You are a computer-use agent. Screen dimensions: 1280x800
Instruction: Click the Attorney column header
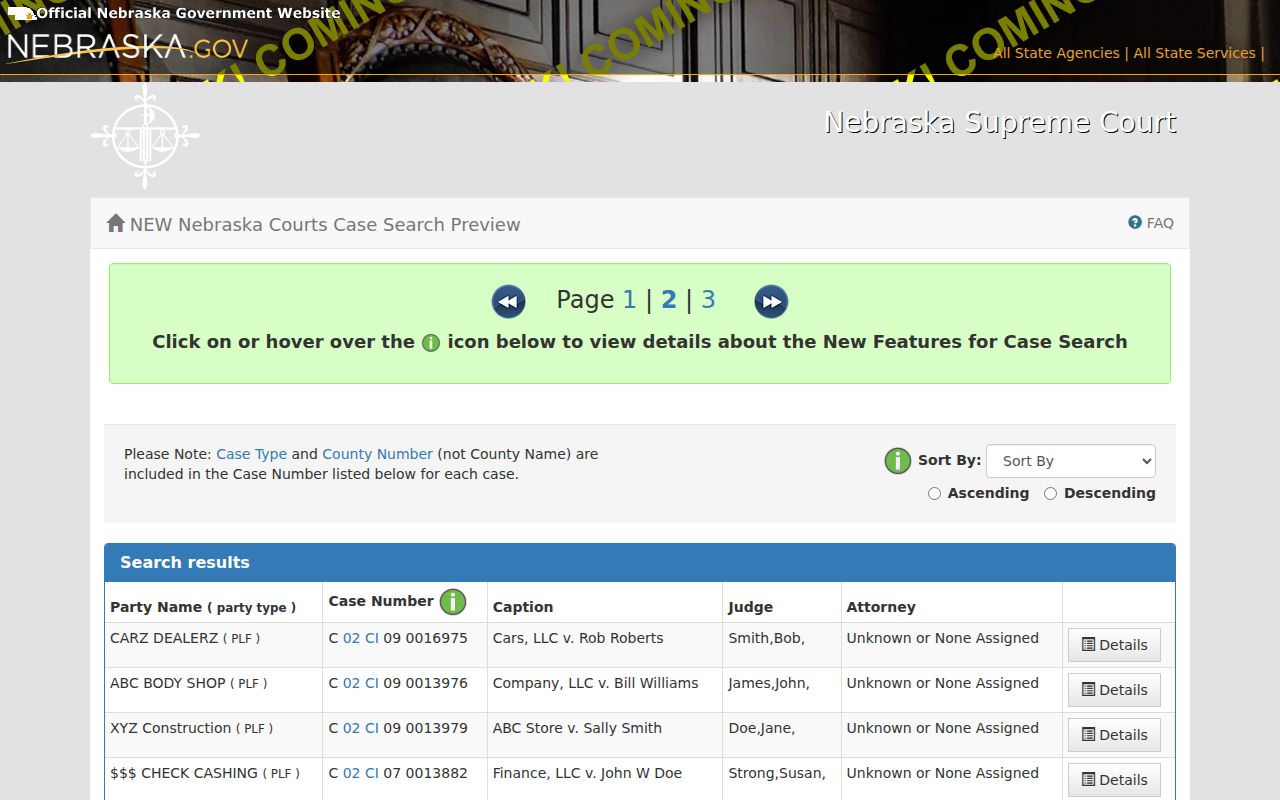tap(881, 607)
